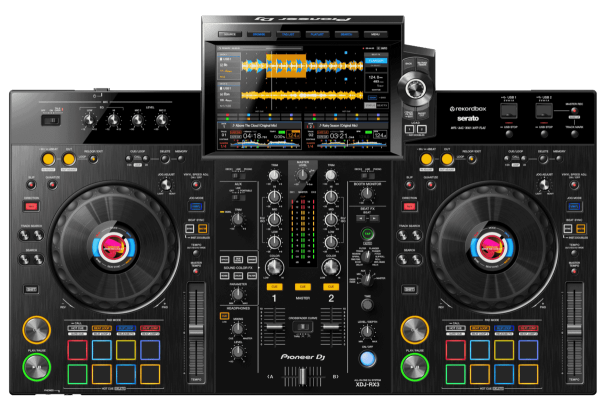Click the MASTER LEVEL knob
Screen dimensions: 600x407
(x=302, y=176)
